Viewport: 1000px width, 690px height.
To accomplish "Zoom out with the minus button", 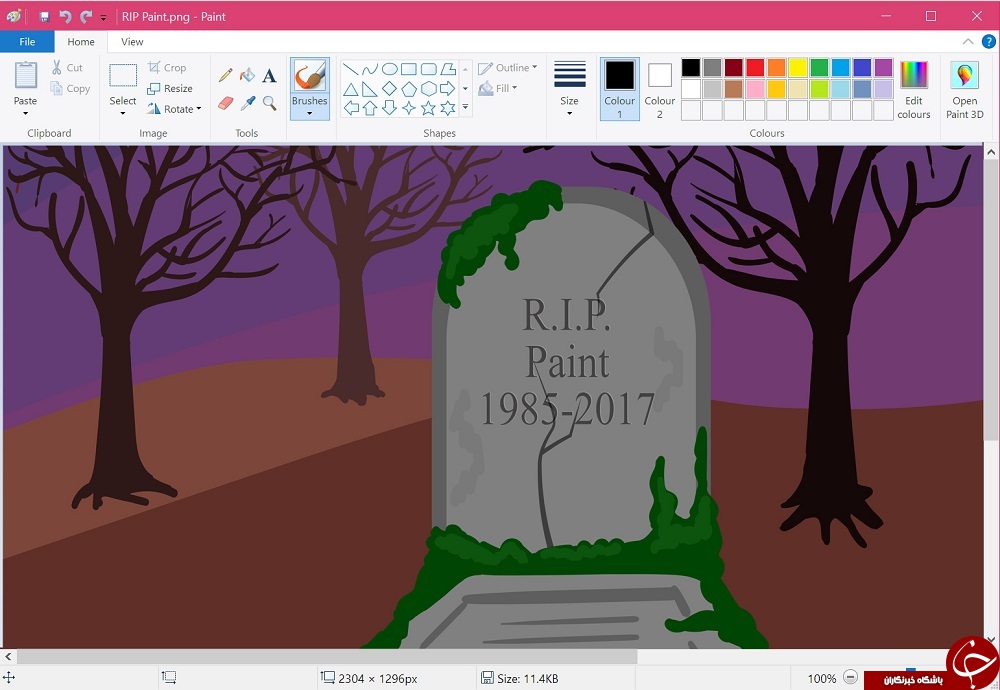I will point(849,678).
